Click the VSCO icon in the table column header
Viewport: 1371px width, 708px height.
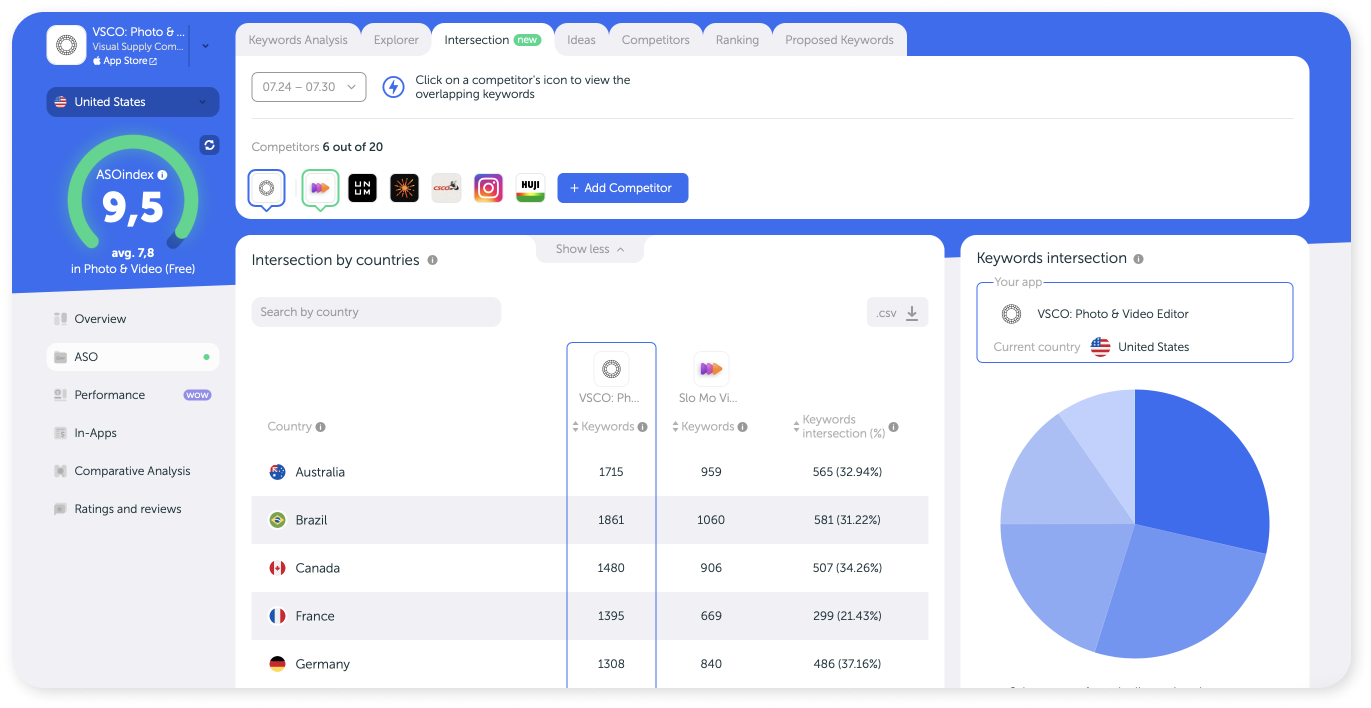tap(611, 369)
